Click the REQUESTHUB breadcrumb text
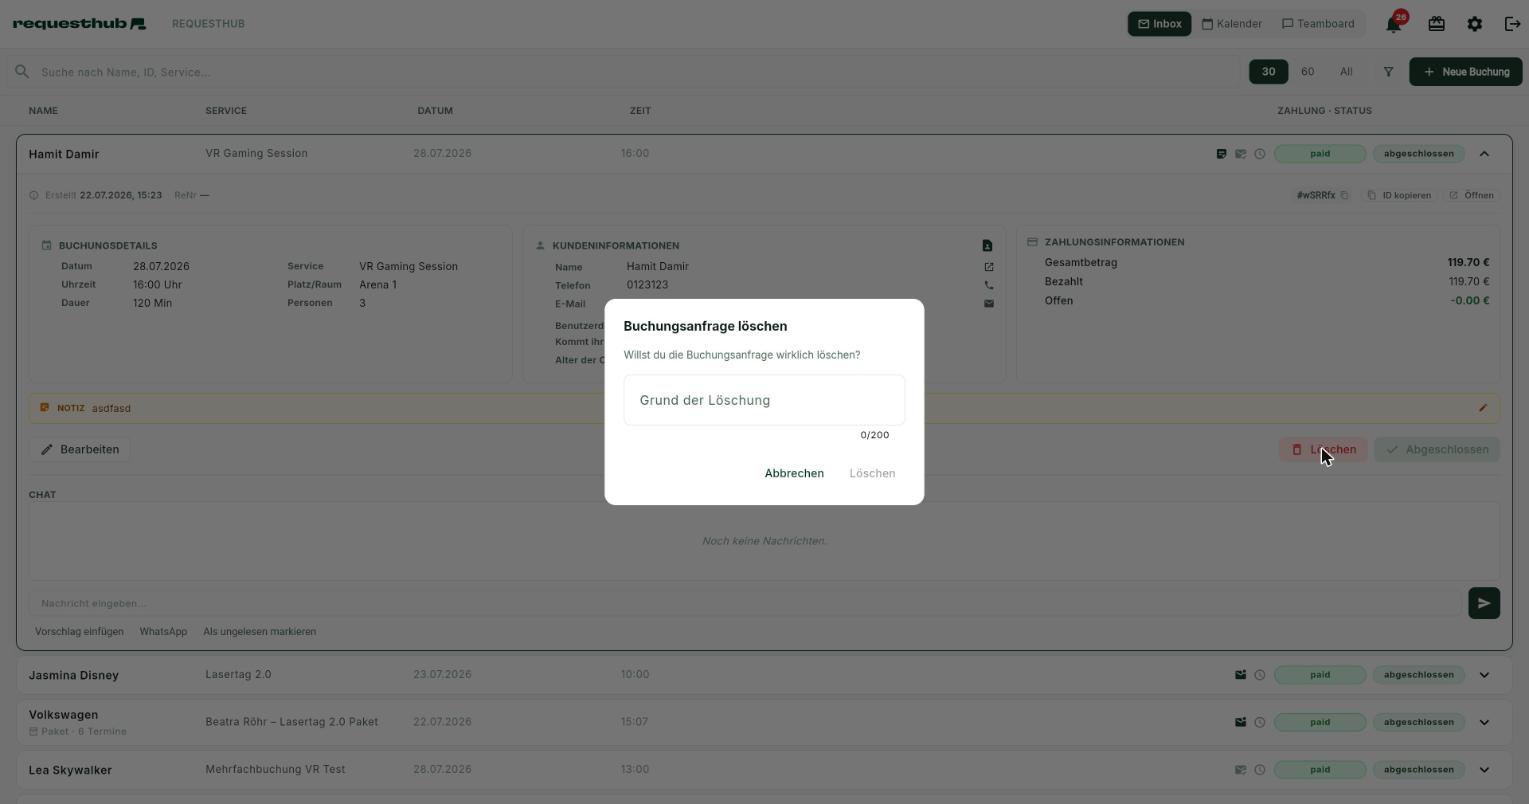The width and height of the screenshot is (1529, 804). (208, 24)
